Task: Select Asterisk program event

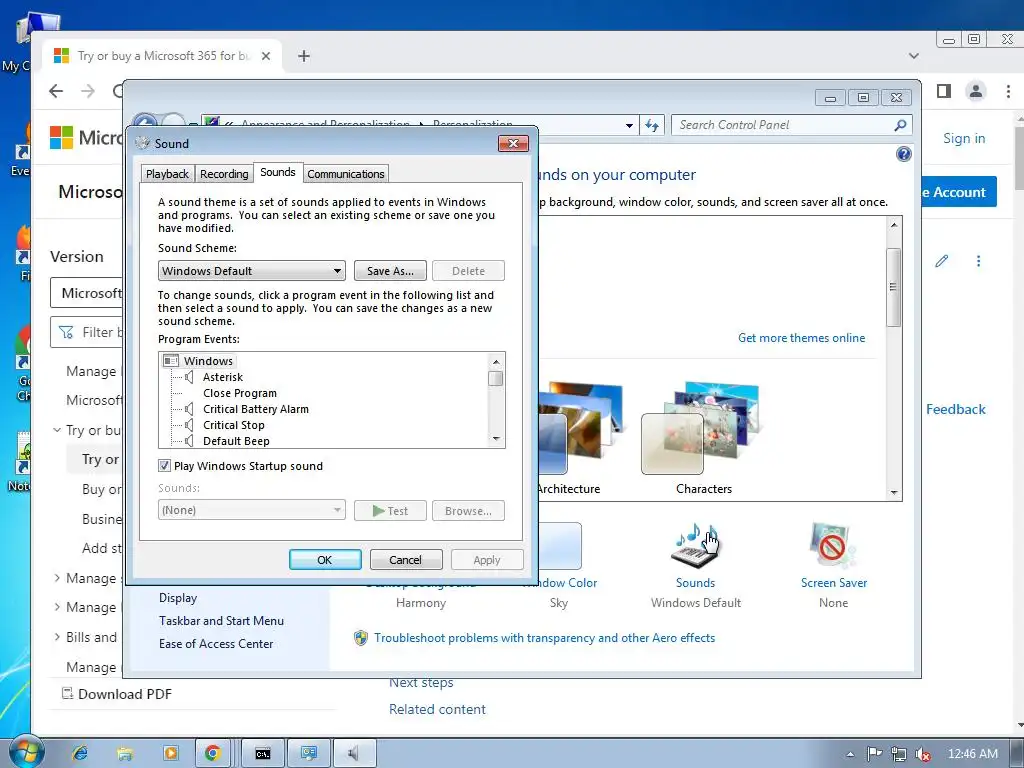Action: click(x=222, y=377)
